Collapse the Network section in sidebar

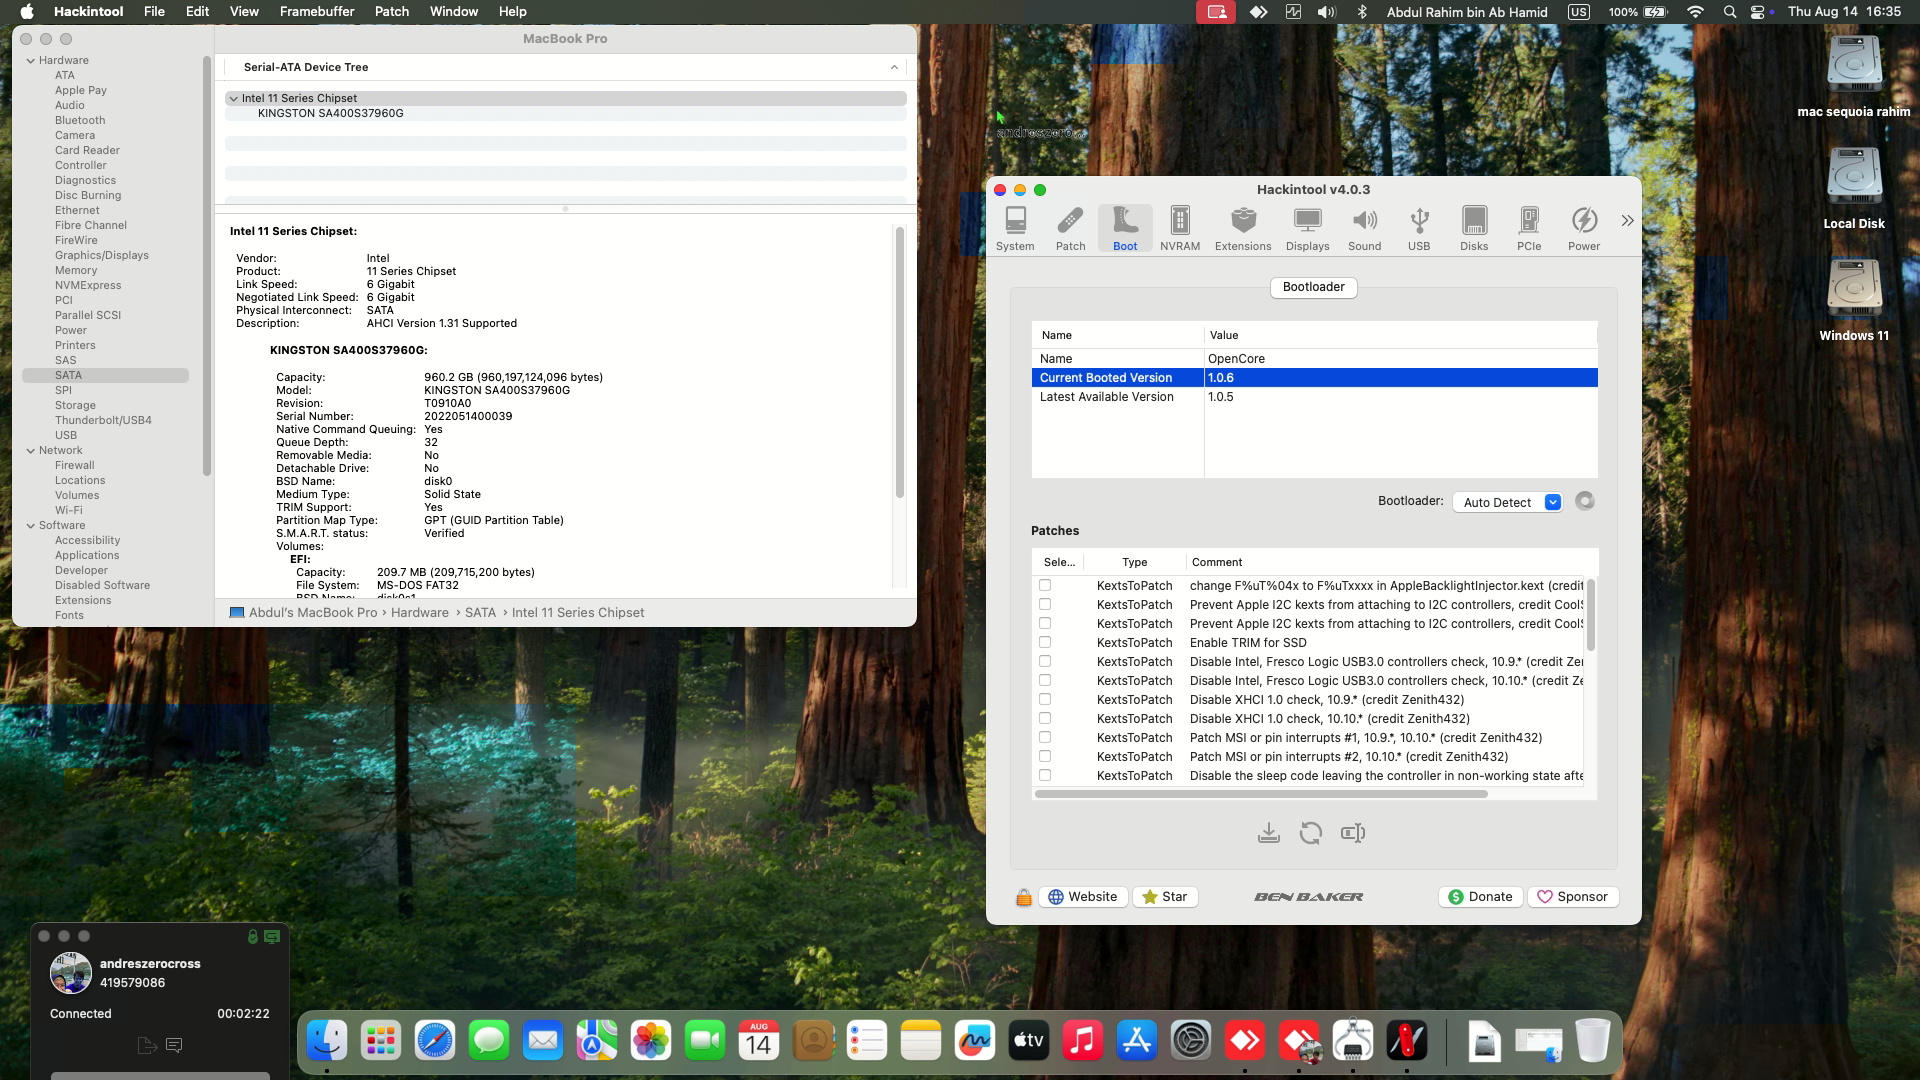(x=31, y=450)
